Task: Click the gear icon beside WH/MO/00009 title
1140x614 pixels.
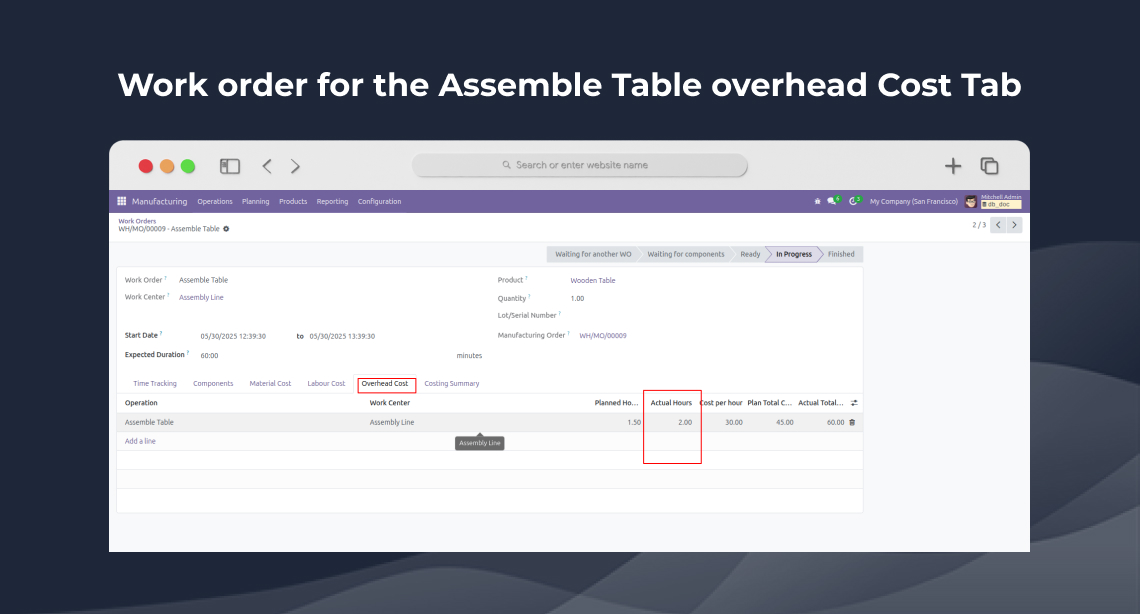Action: (226, 229)
